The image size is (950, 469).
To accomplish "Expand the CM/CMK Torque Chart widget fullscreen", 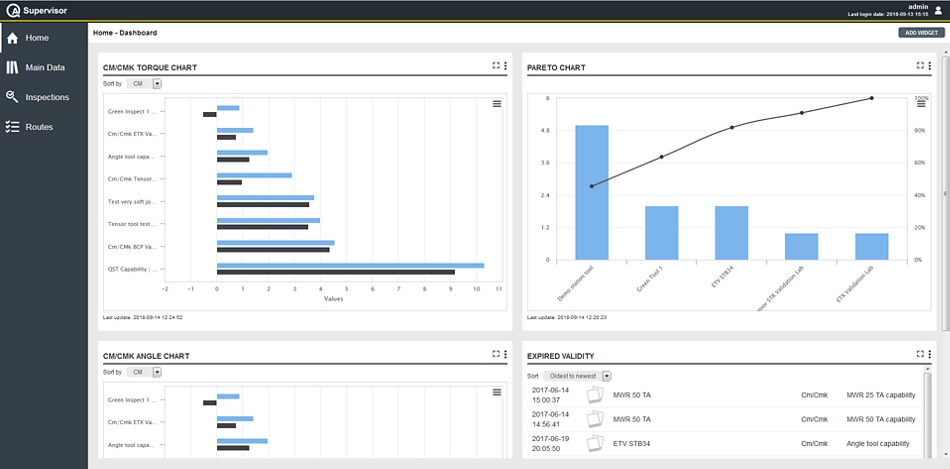I will [x=496, y=66].
